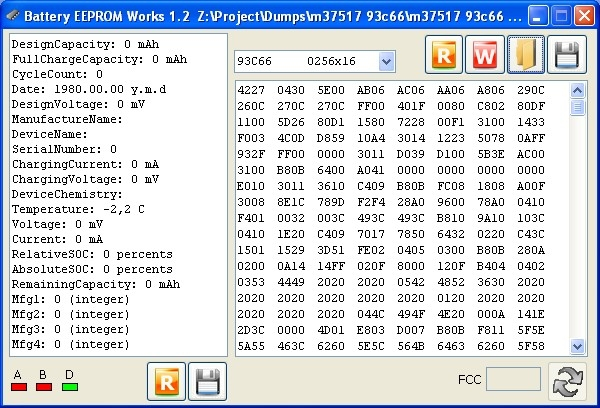The height and width of the screenshot is (408, 600).
Task: Click the red indicator under label A
Action: (x=19, y=387)
